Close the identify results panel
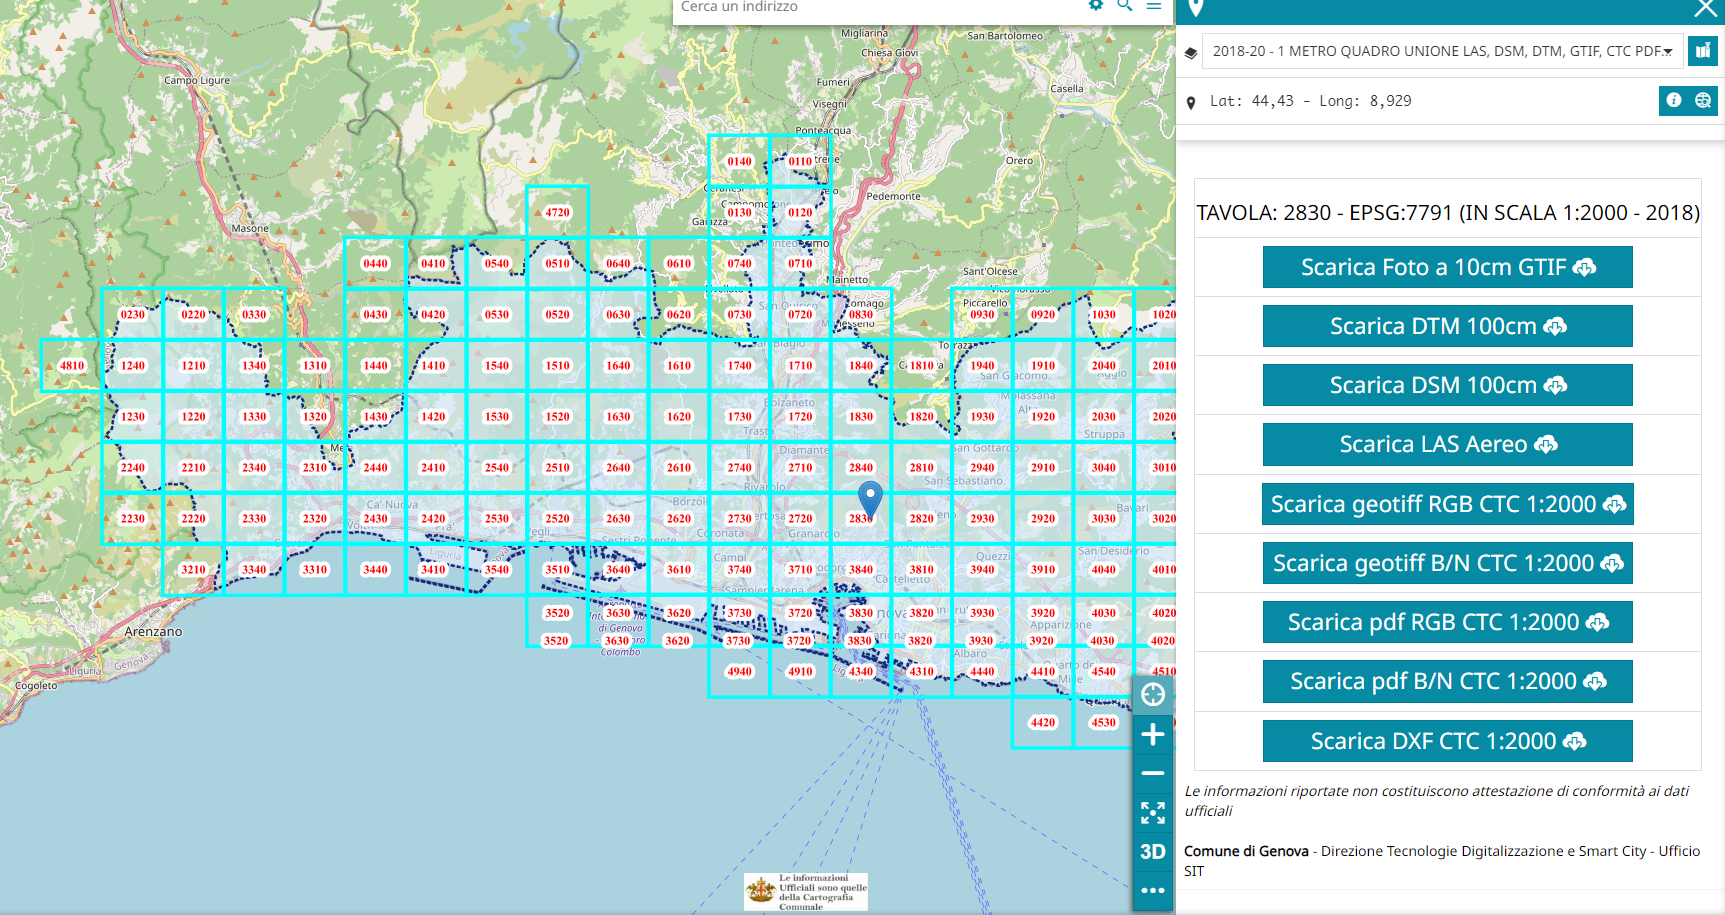1725x915 pixels. coord(1705,9)
